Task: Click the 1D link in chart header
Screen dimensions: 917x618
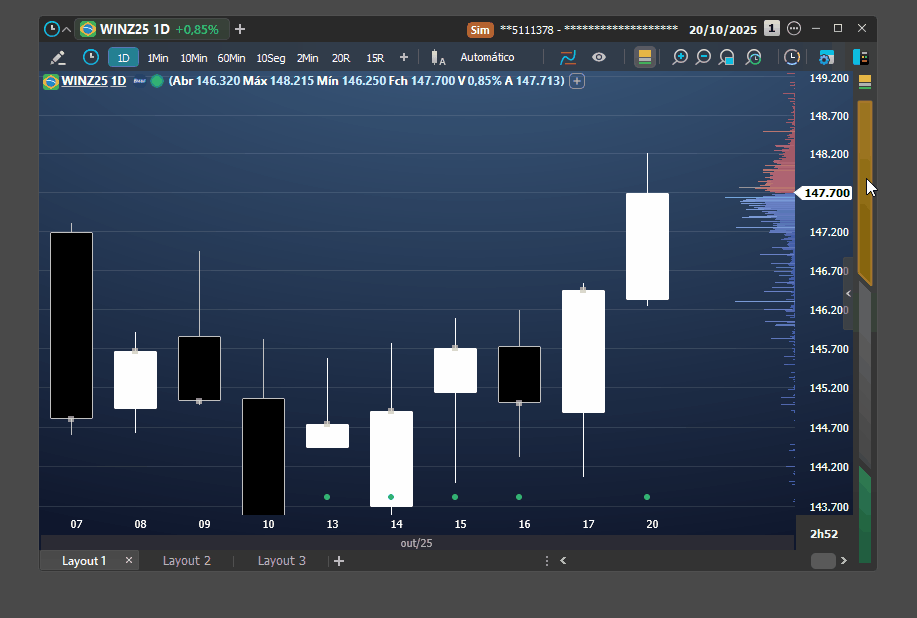Action: click(x=119, y=81)
